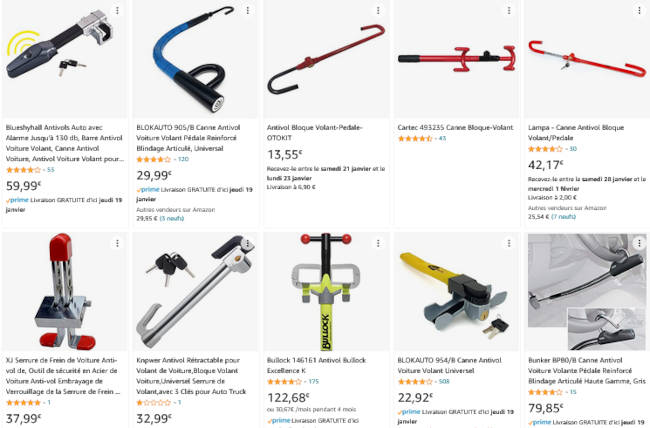Open options menu on Blueshyhall alarm lock card

(117, 10)
